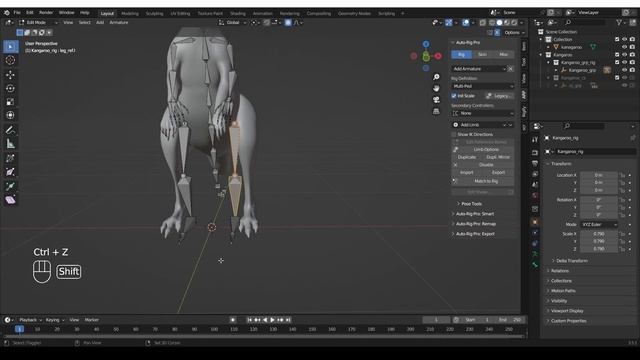This screenshot has height=360, width=640.
Task: Toggle X-ray display in viewport header
Action: pos(483,22)
